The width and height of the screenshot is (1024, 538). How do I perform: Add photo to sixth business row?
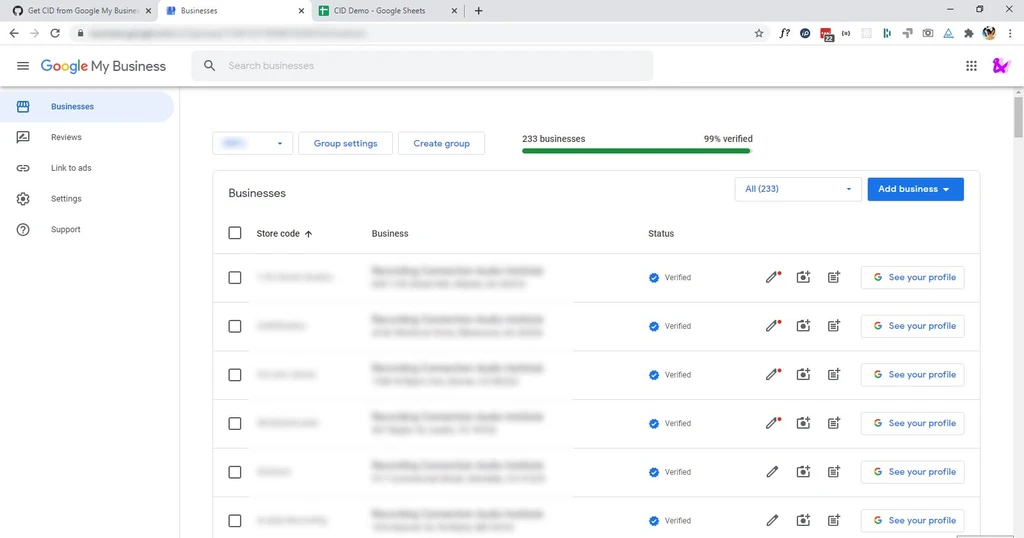(x=803, y=520)
